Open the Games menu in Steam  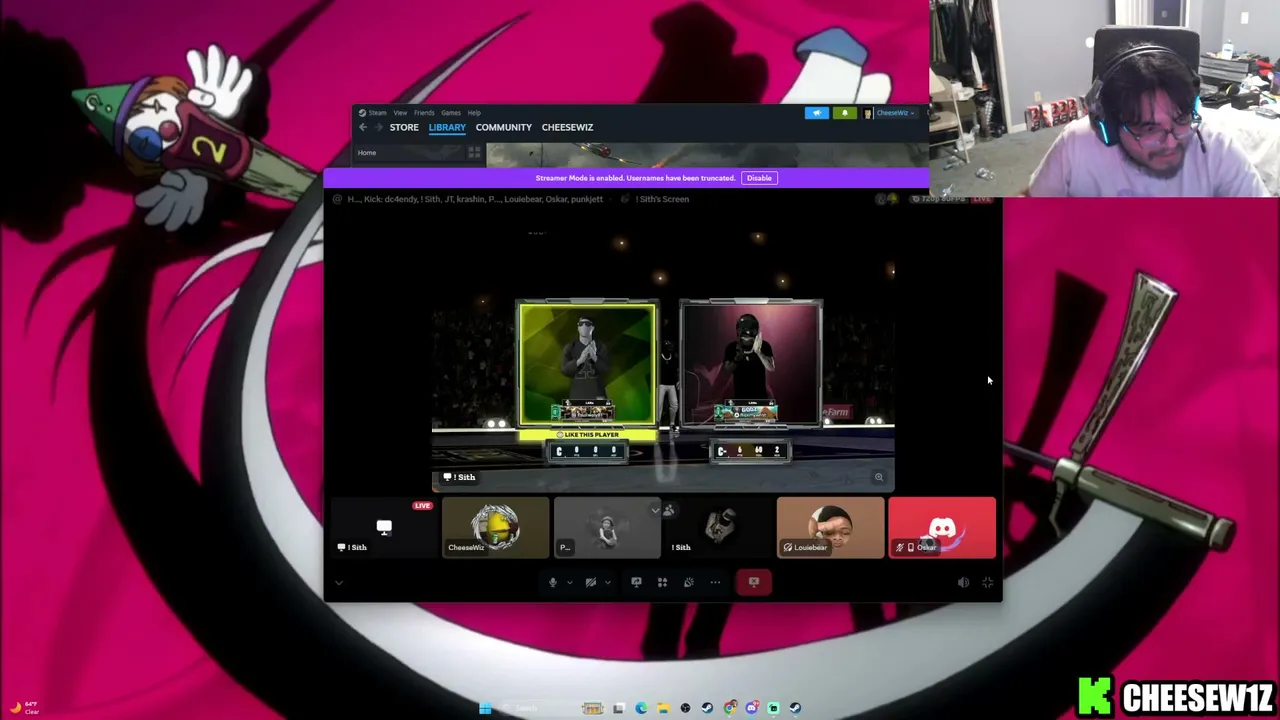(451, 113)
